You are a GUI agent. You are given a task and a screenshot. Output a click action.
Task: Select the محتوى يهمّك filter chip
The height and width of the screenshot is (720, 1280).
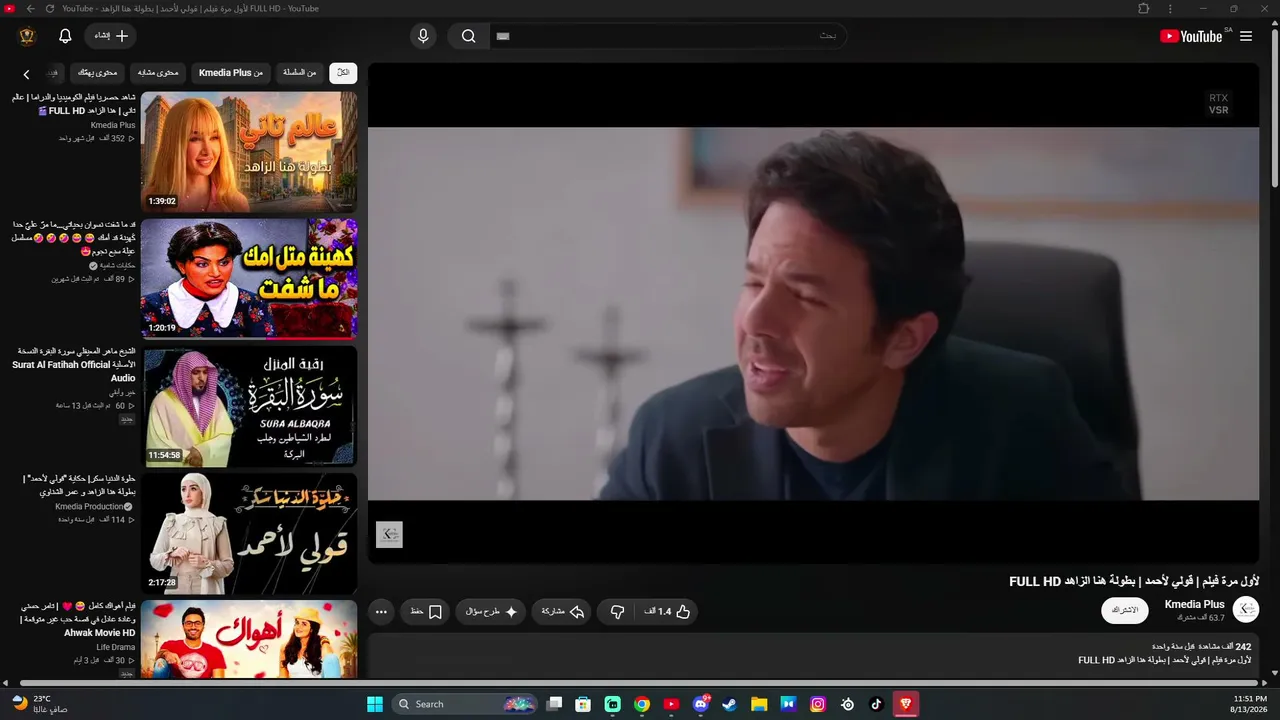[x=98, y=72]
